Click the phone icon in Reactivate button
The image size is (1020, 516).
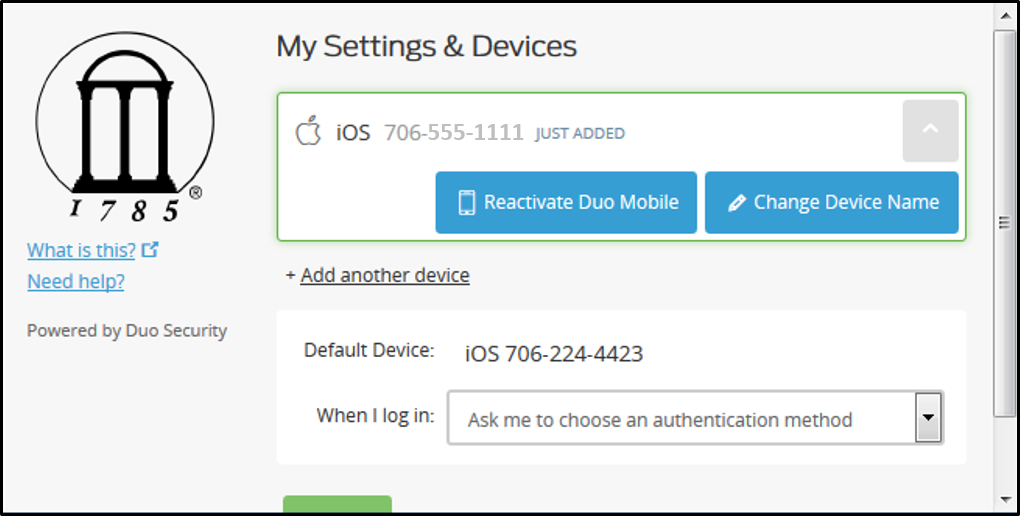(x=466, y=202)
